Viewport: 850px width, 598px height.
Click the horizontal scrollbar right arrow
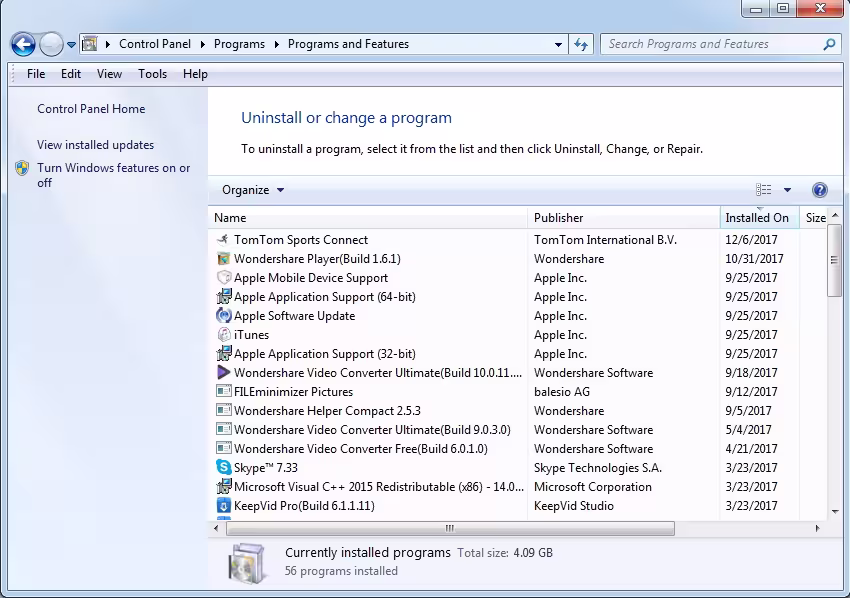pyautogui.click(x=817, y=528)
